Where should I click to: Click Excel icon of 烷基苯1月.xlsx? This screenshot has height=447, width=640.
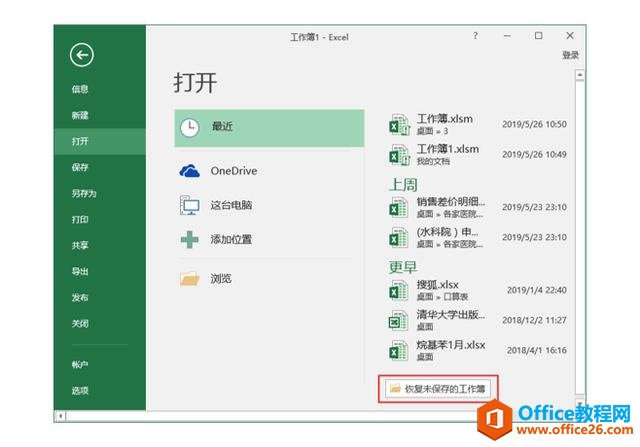coord(398,351)
